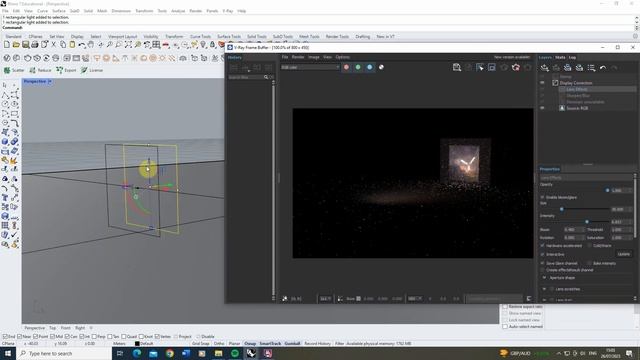Screen dimensions: 640x360
Task: Toggle the Enable bloom/glare checkbox
Action: [542, 197]
